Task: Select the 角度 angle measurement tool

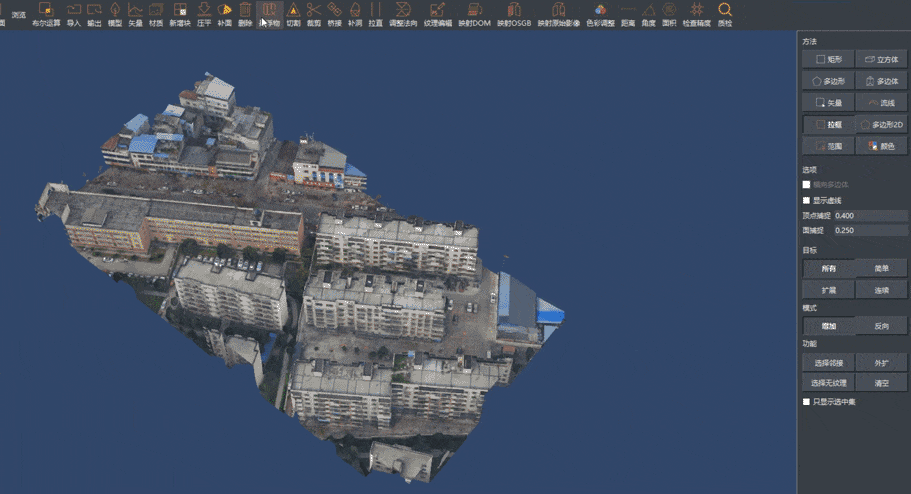Action: click(x=648, y=13)
